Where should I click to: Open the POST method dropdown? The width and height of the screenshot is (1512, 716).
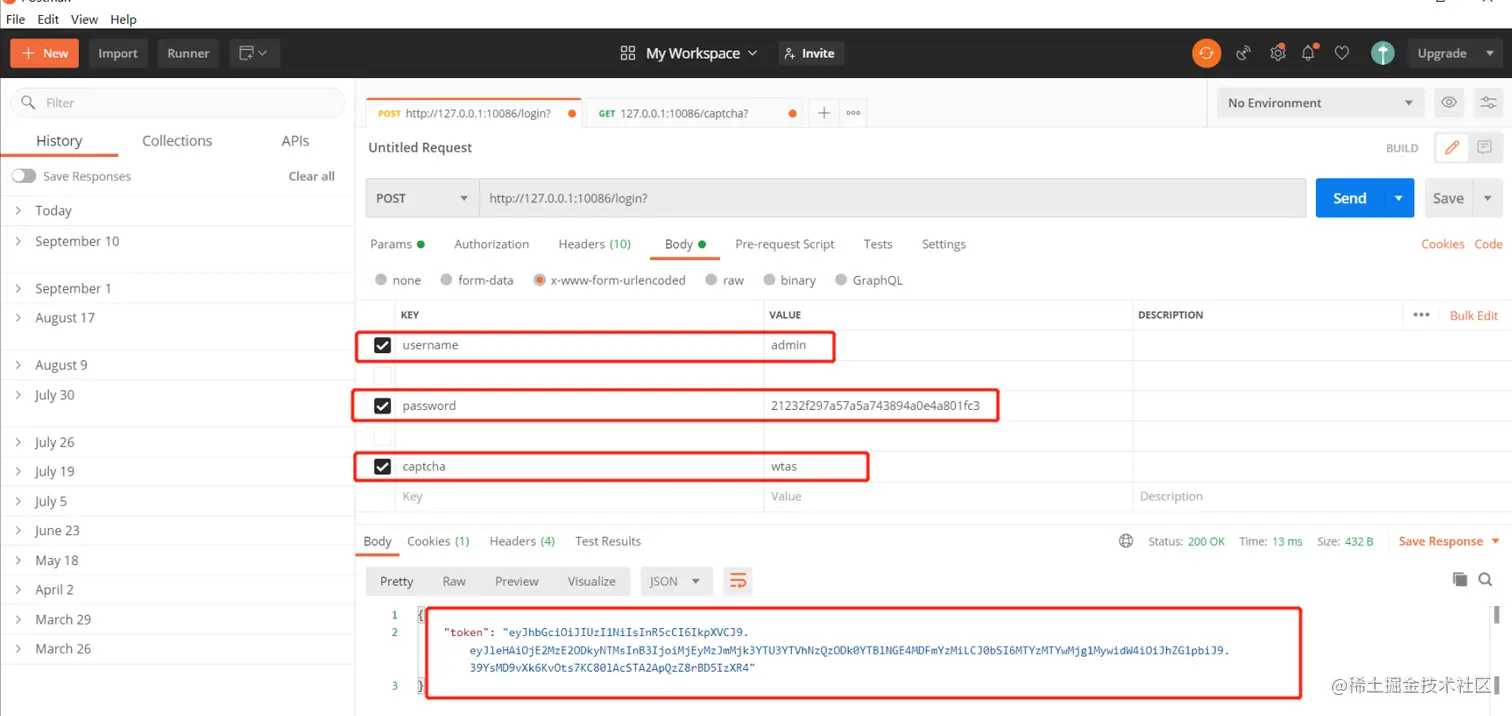422,198
